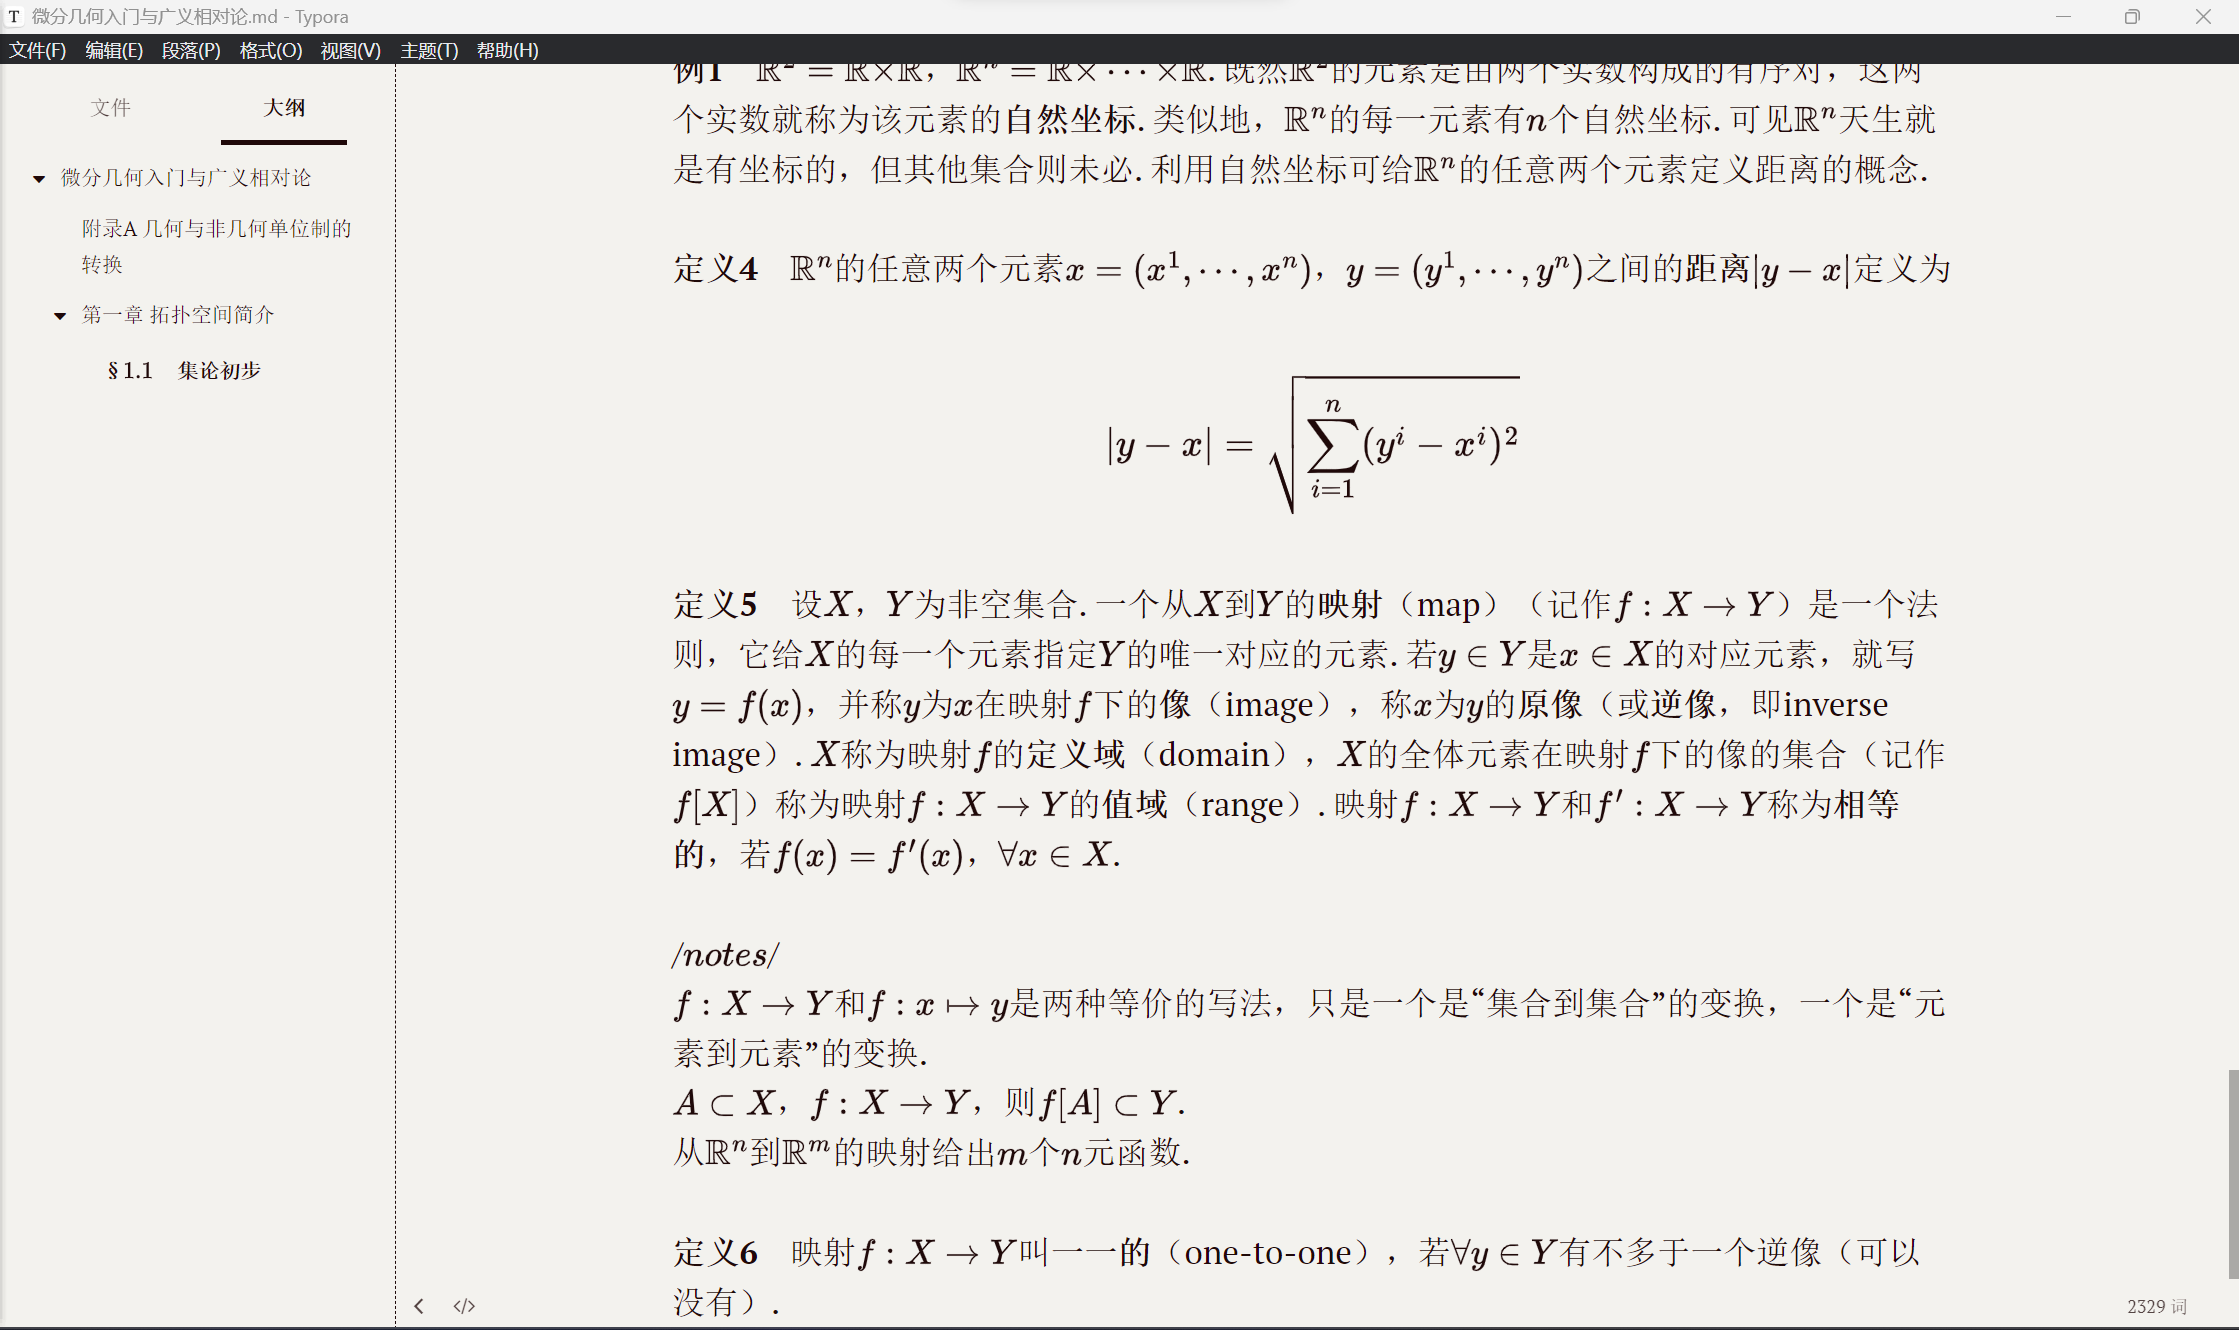Open the 文件(F) menu
The height and width of the screenshot is (1330, 2239).
click(37, 50)
